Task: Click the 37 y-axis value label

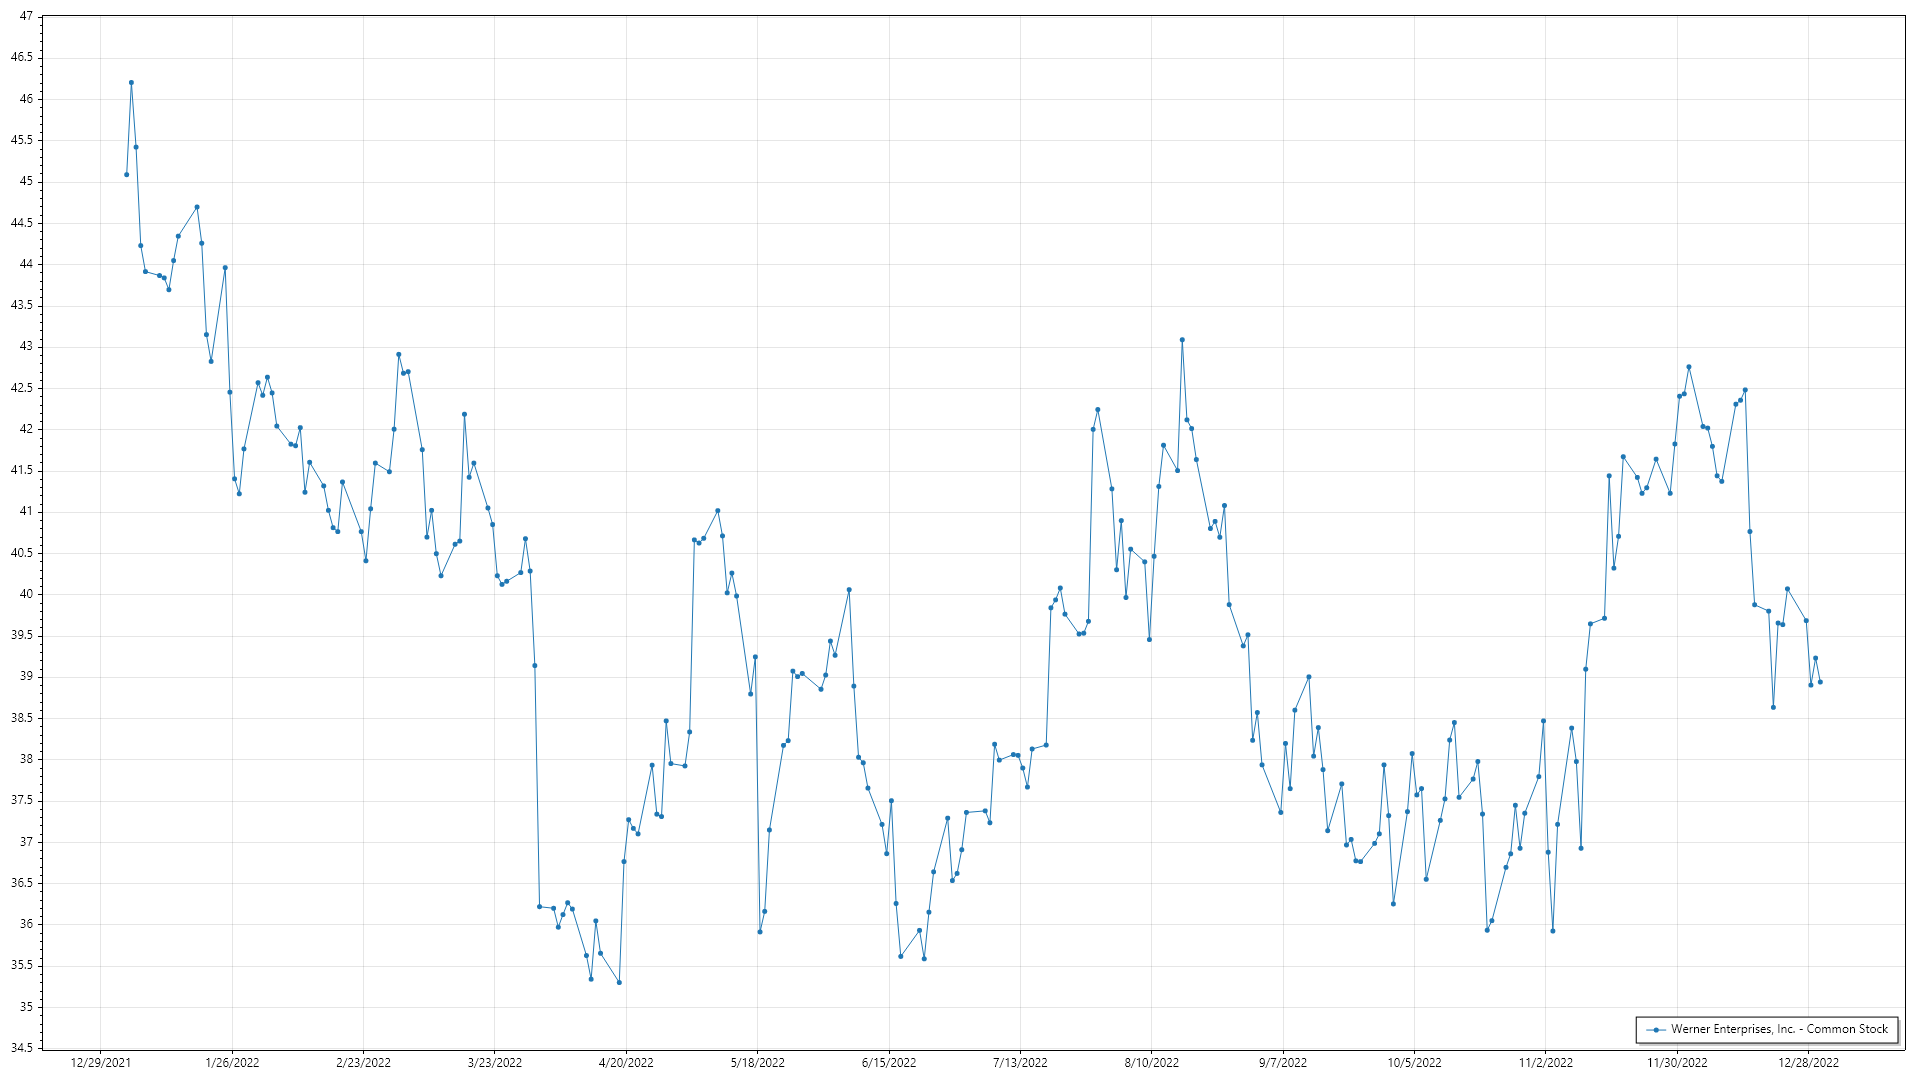Action: click(26, 842)
